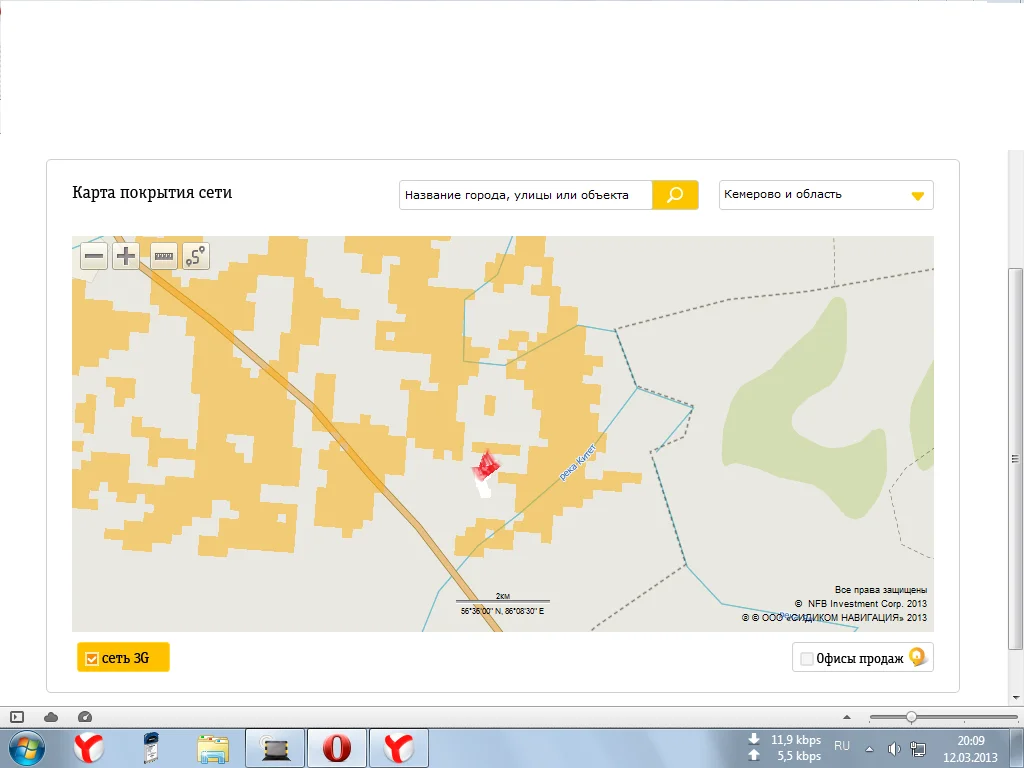Click the река Китат river label
The width and height of the screenshot is (1024, 768).
(577, 462)
